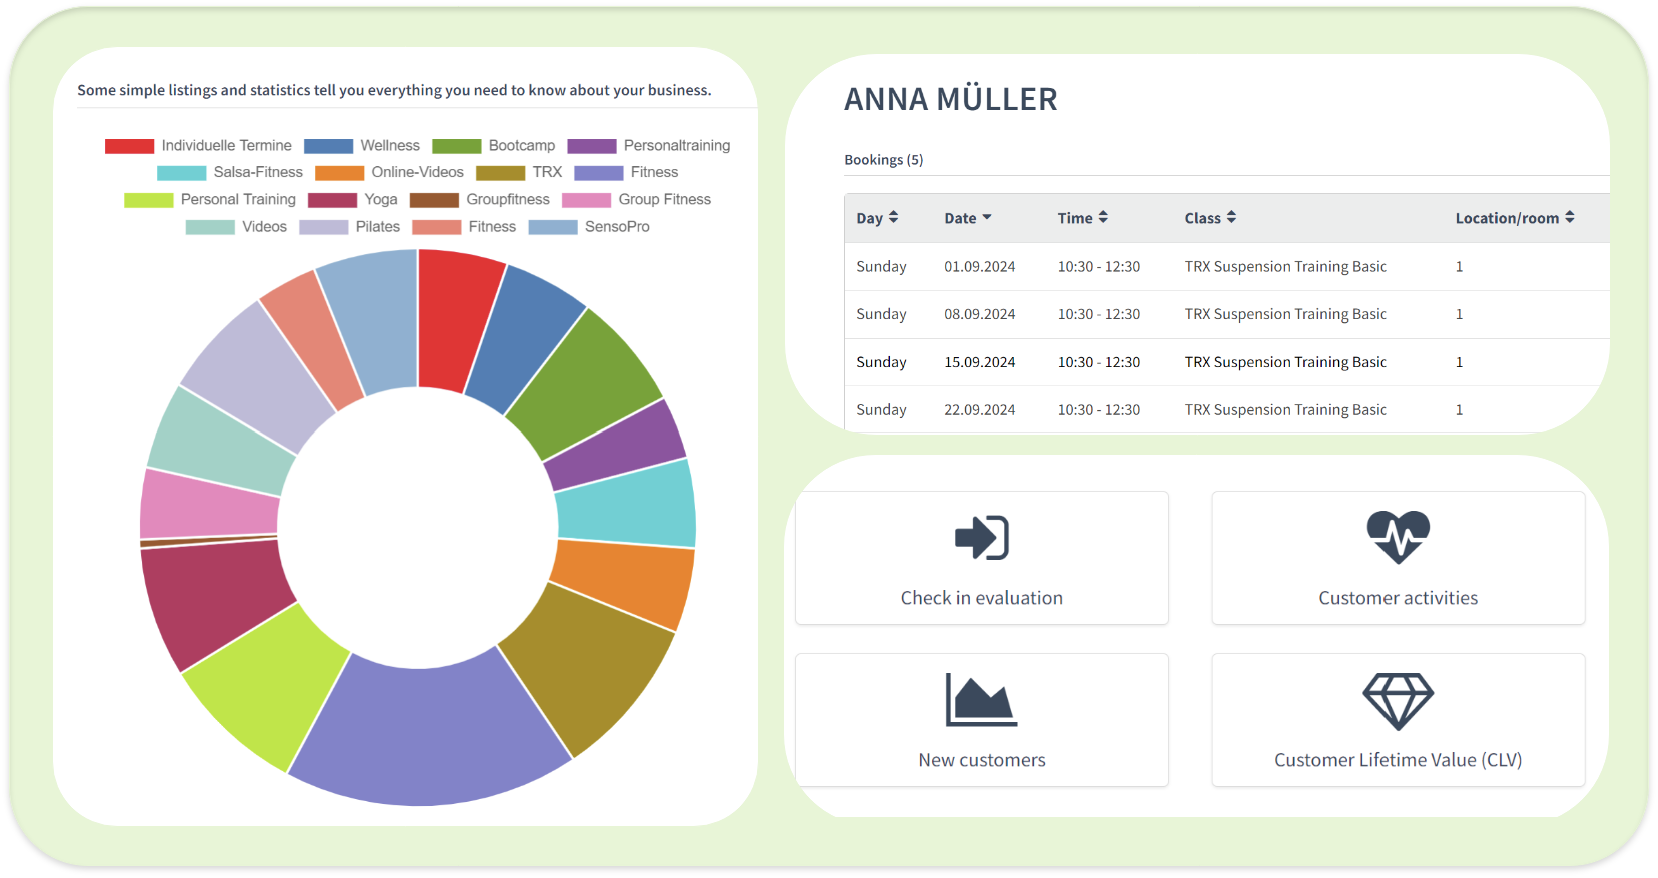
Task: Click the New customers area chart icon
Action: pyautogui.click(x=981, y=700)
